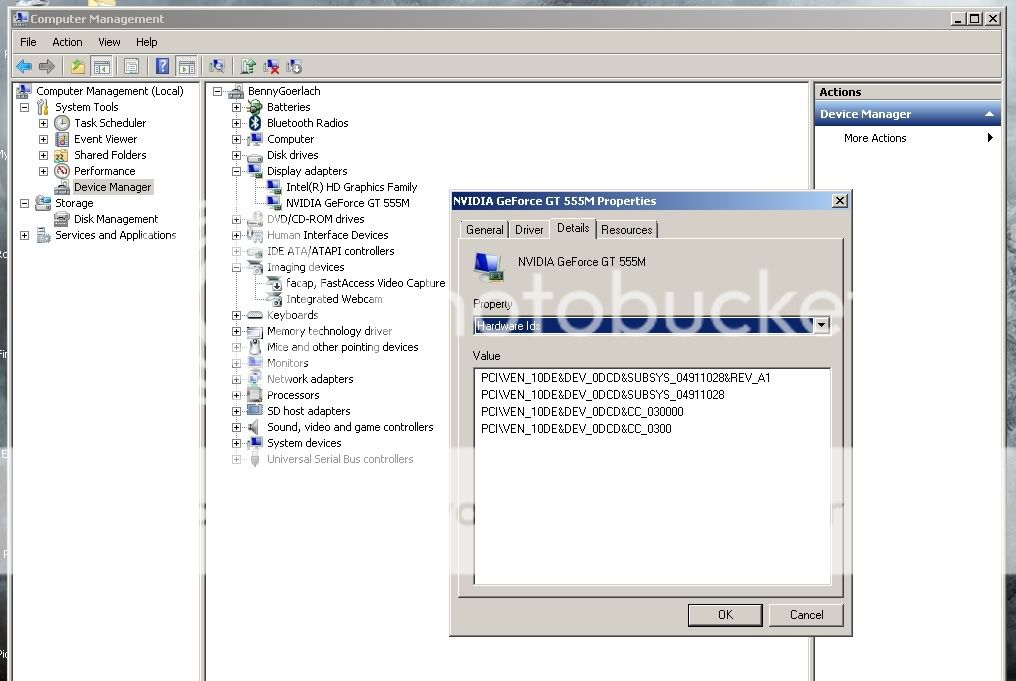Open Help via blue question mark icon

pos(162,67)
